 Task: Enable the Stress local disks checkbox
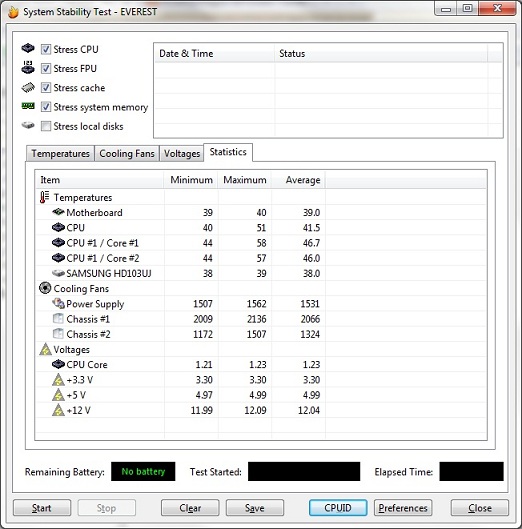click(46, 126)
